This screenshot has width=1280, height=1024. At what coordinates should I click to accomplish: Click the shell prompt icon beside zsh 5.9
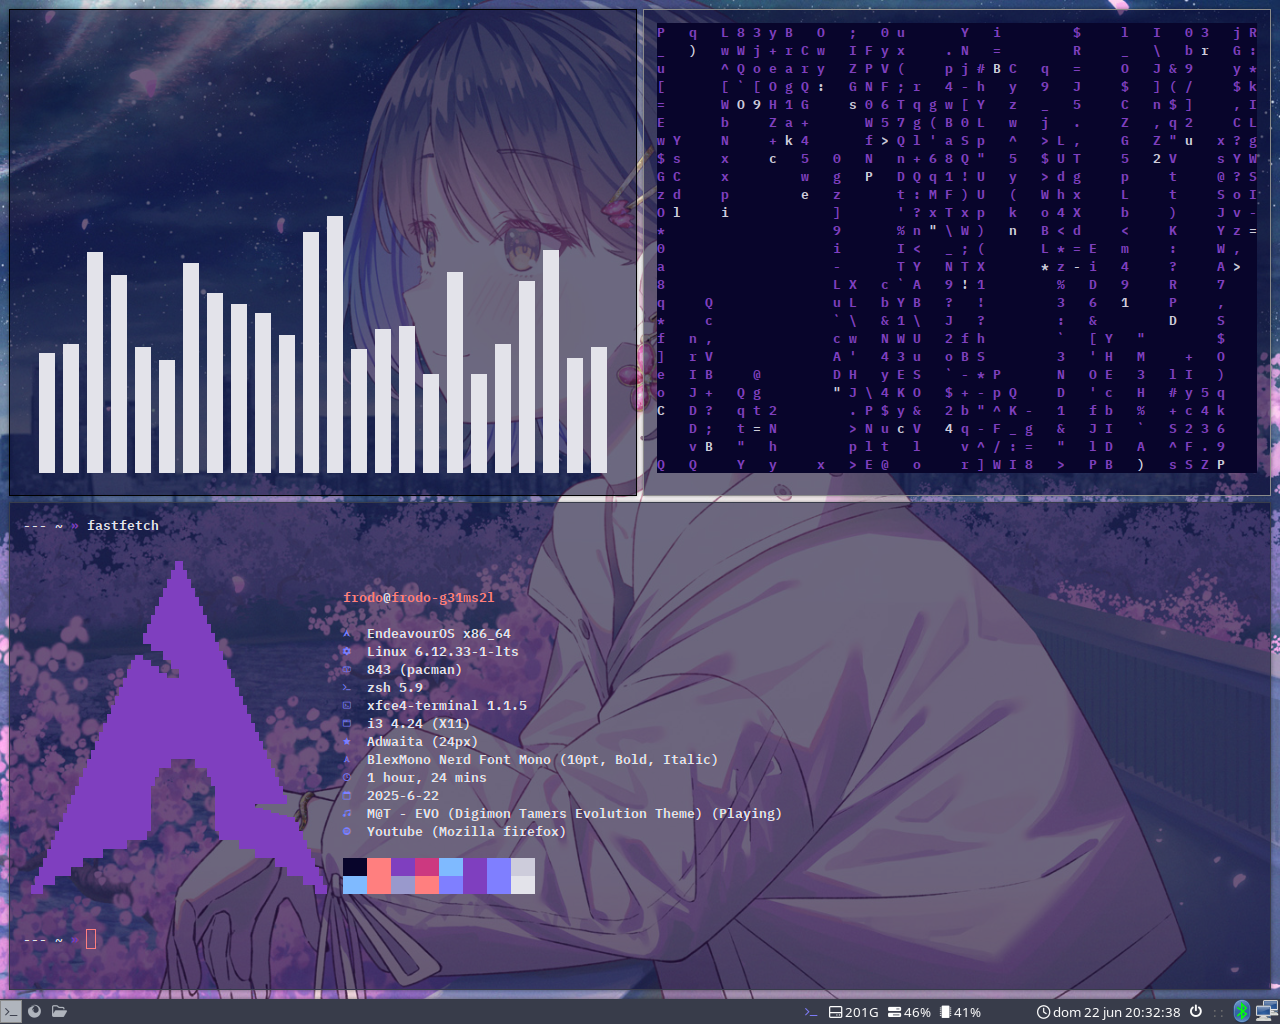tap(347, 688)
